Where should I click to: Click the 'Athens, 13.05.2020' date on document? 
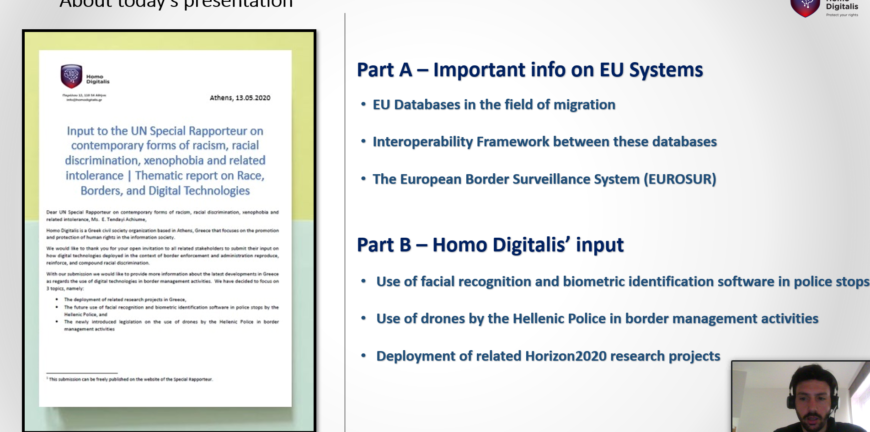240,98
